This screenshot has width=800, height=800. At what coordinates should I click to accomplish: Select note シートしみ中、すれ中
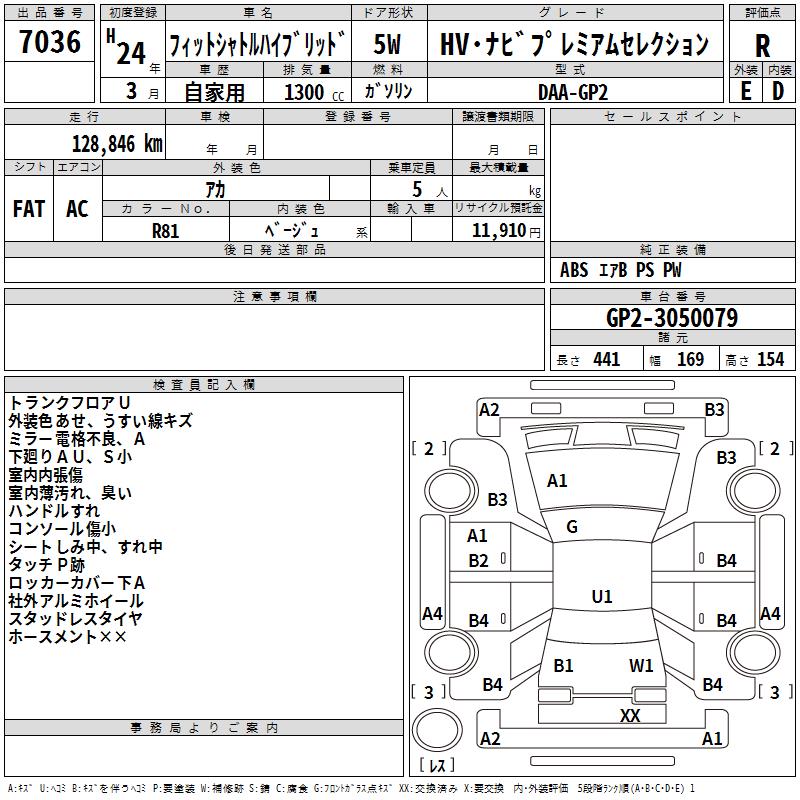coord(86,547)
